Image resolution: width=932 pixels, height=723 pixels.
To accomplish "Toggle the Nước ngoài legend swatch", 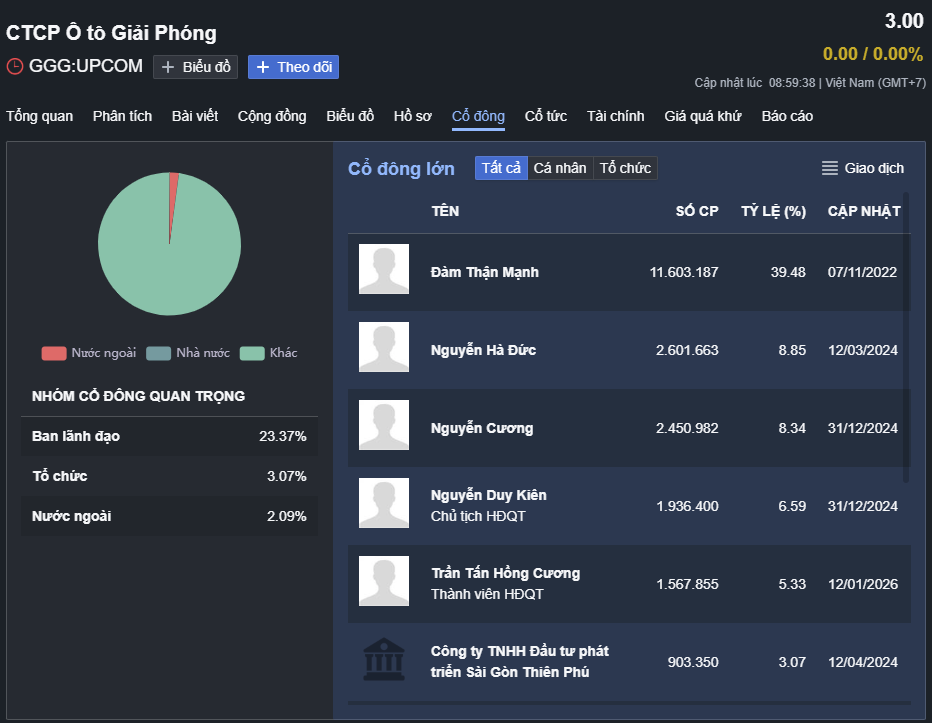I will 54,353.
